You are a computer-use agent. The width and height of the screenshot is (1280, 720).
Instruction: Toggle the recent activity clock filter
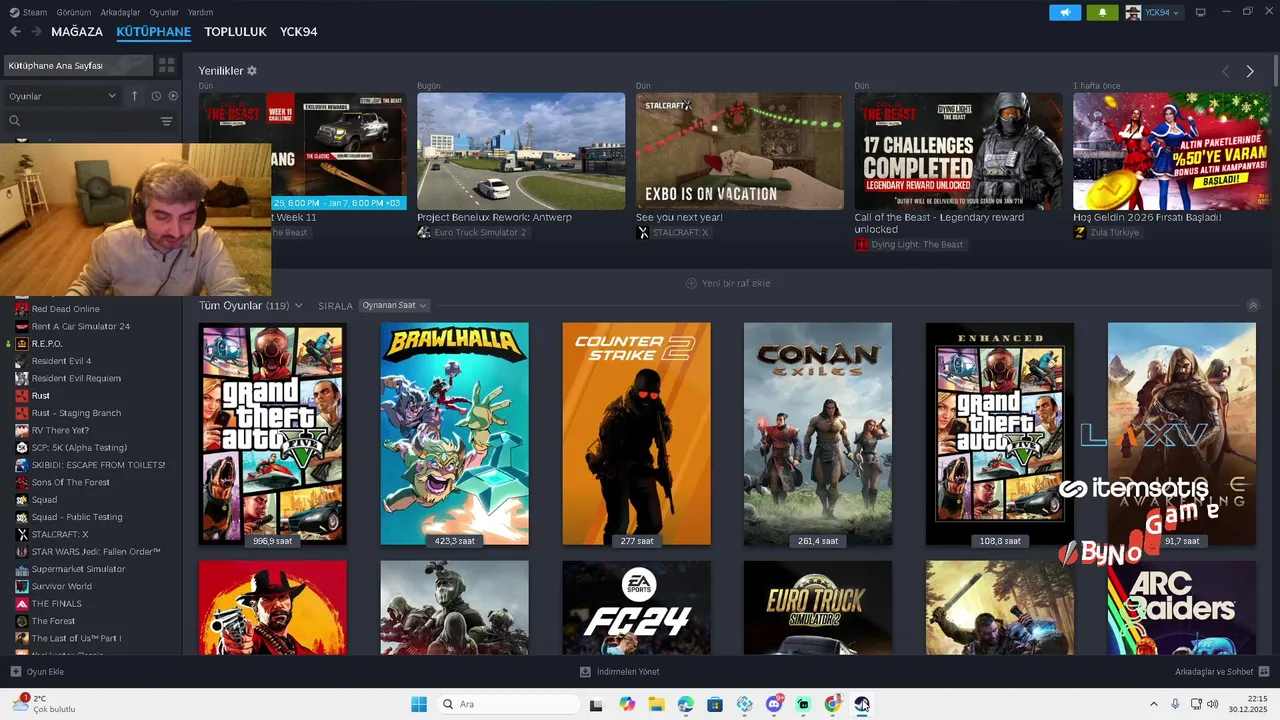pyautogui.click(x=156, y=96)
